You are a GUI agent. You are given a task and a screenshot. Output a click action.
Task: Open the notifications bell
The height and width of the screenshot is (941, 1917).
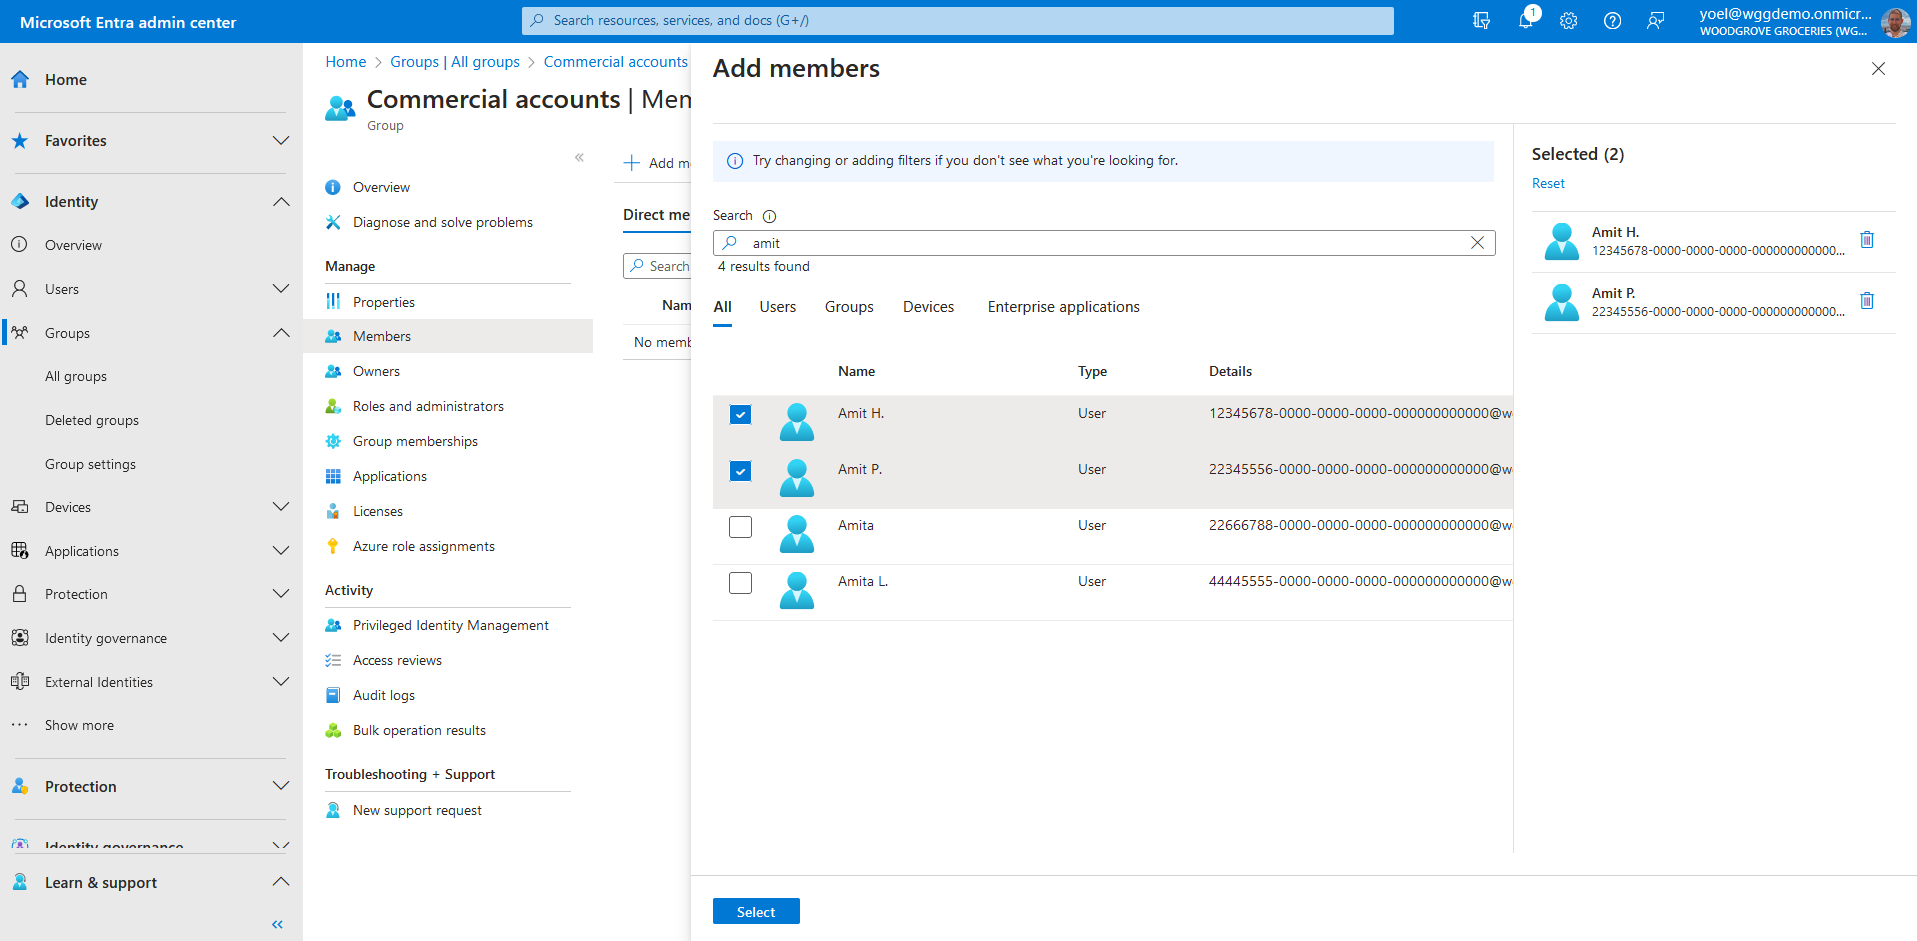[x=1525, y=21]
